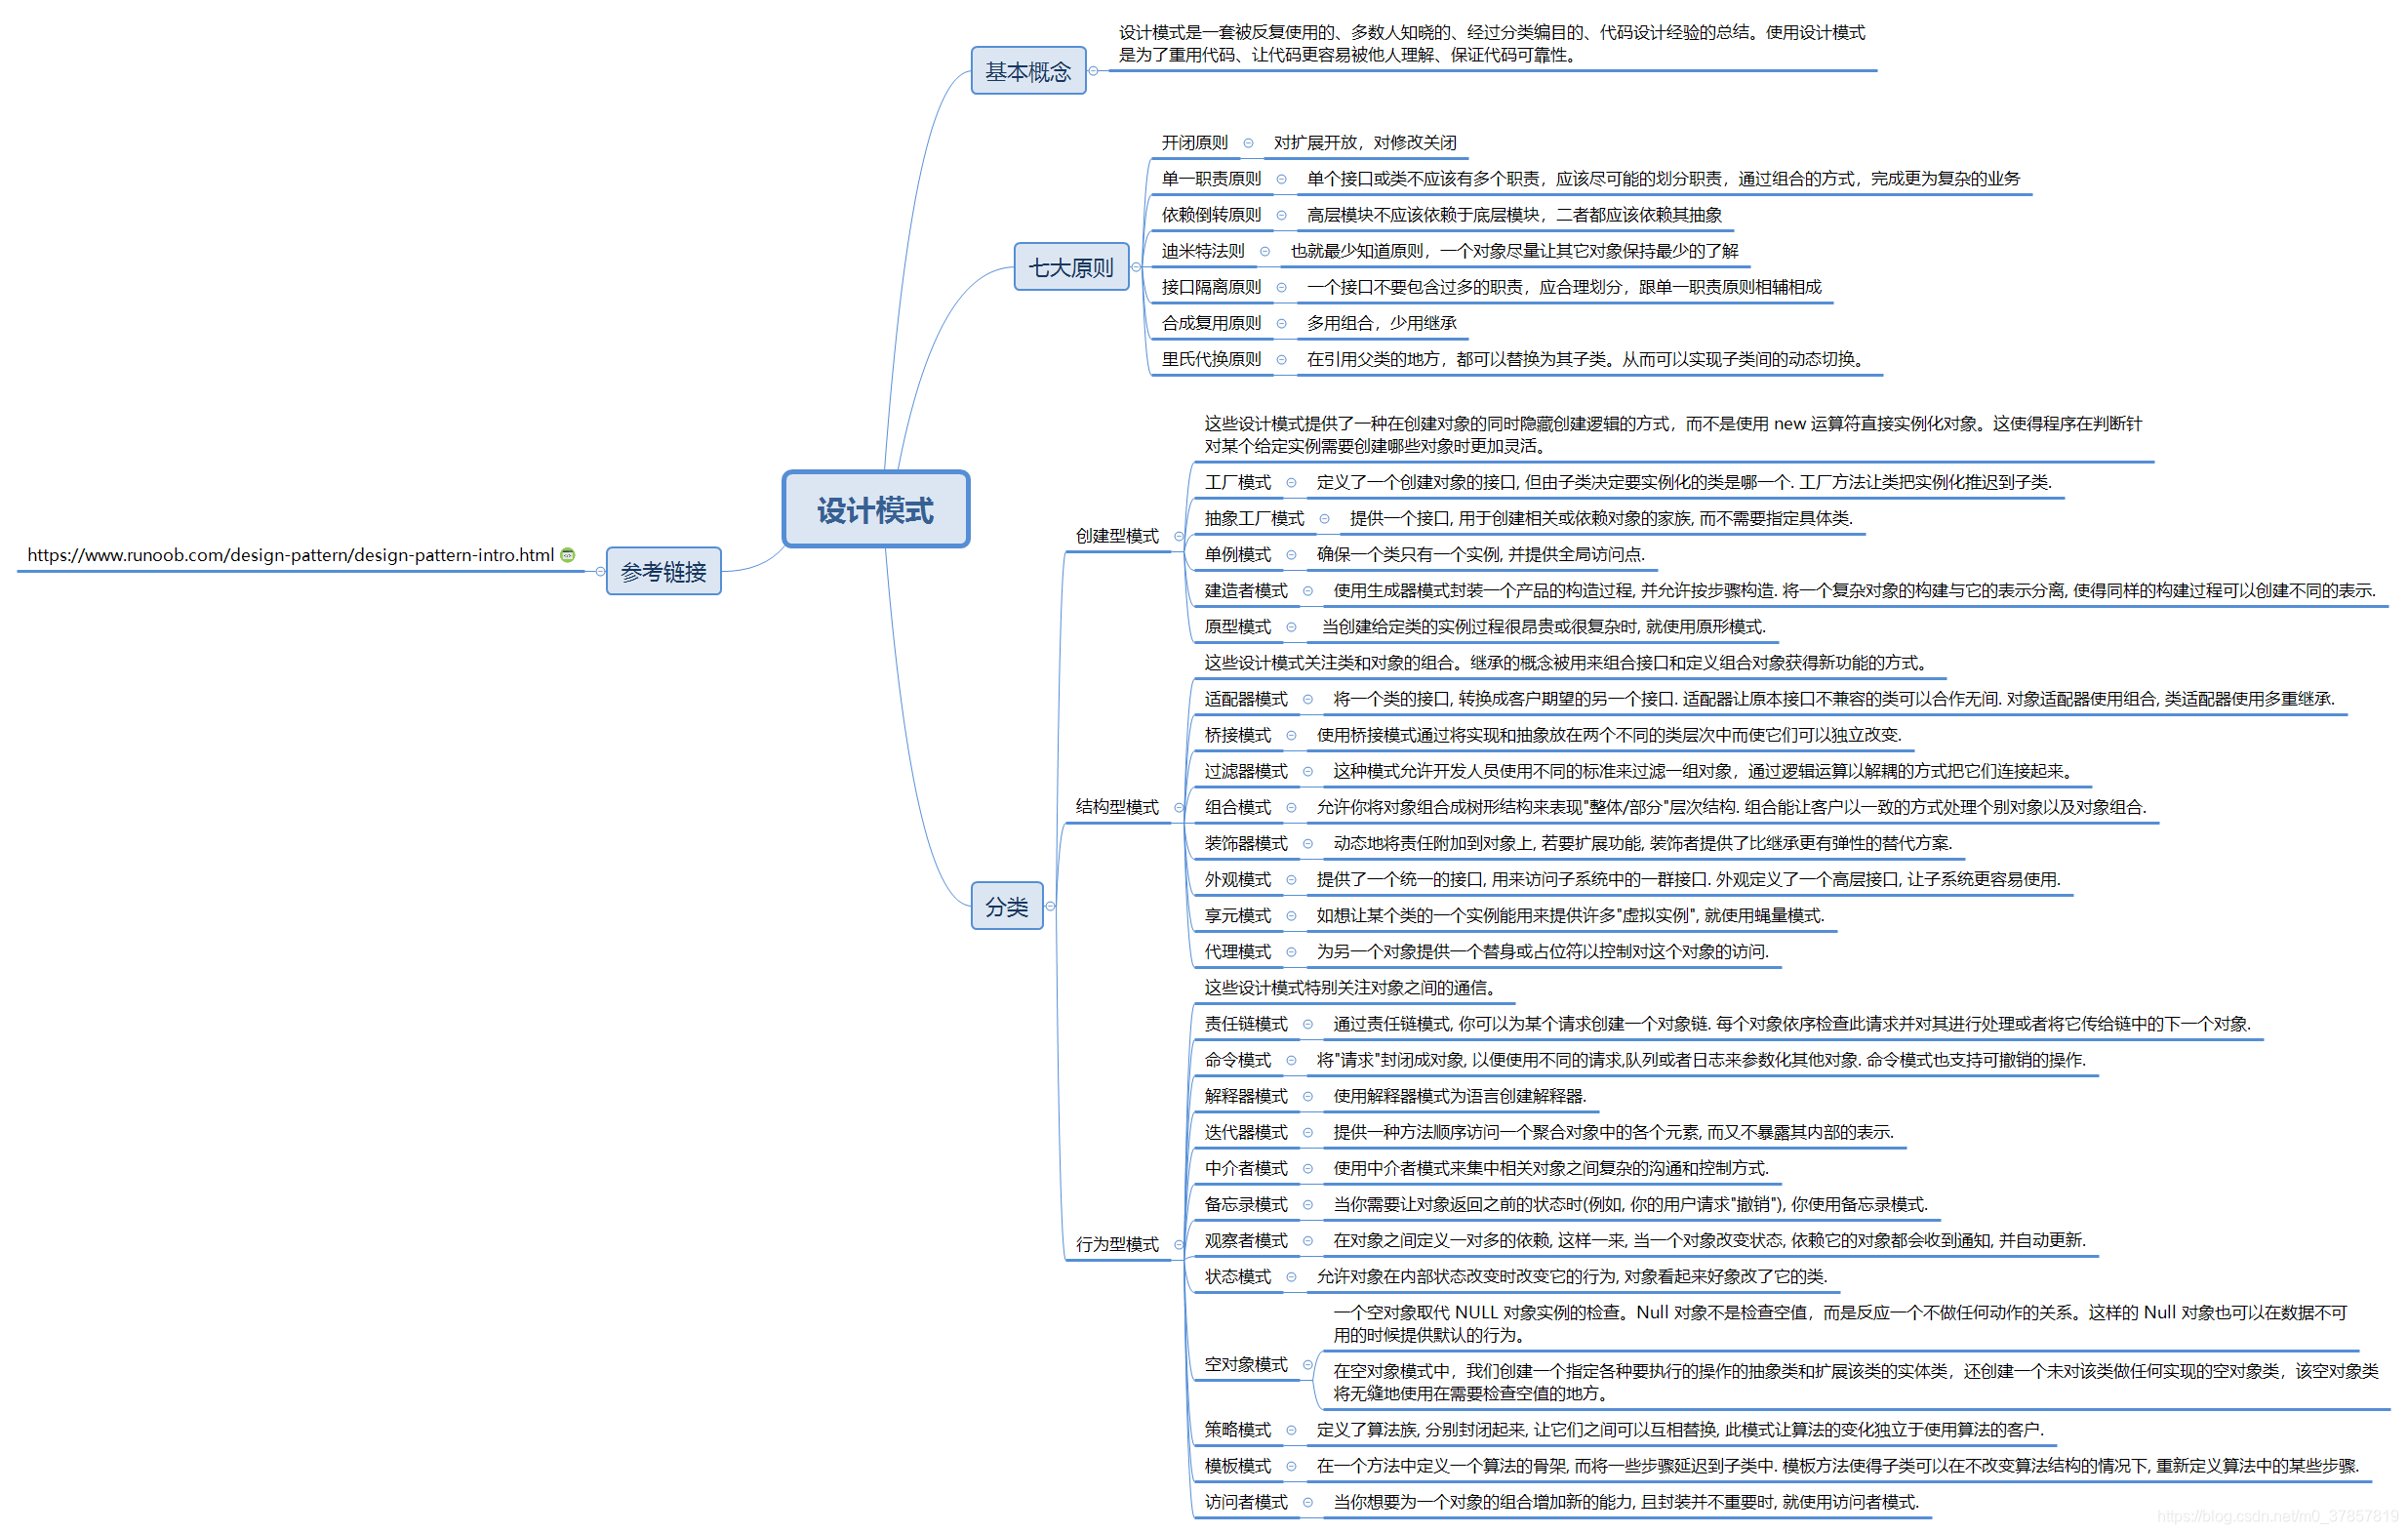
Task: Select the 迭代器模式 topic
Action: point(1246,1132)
